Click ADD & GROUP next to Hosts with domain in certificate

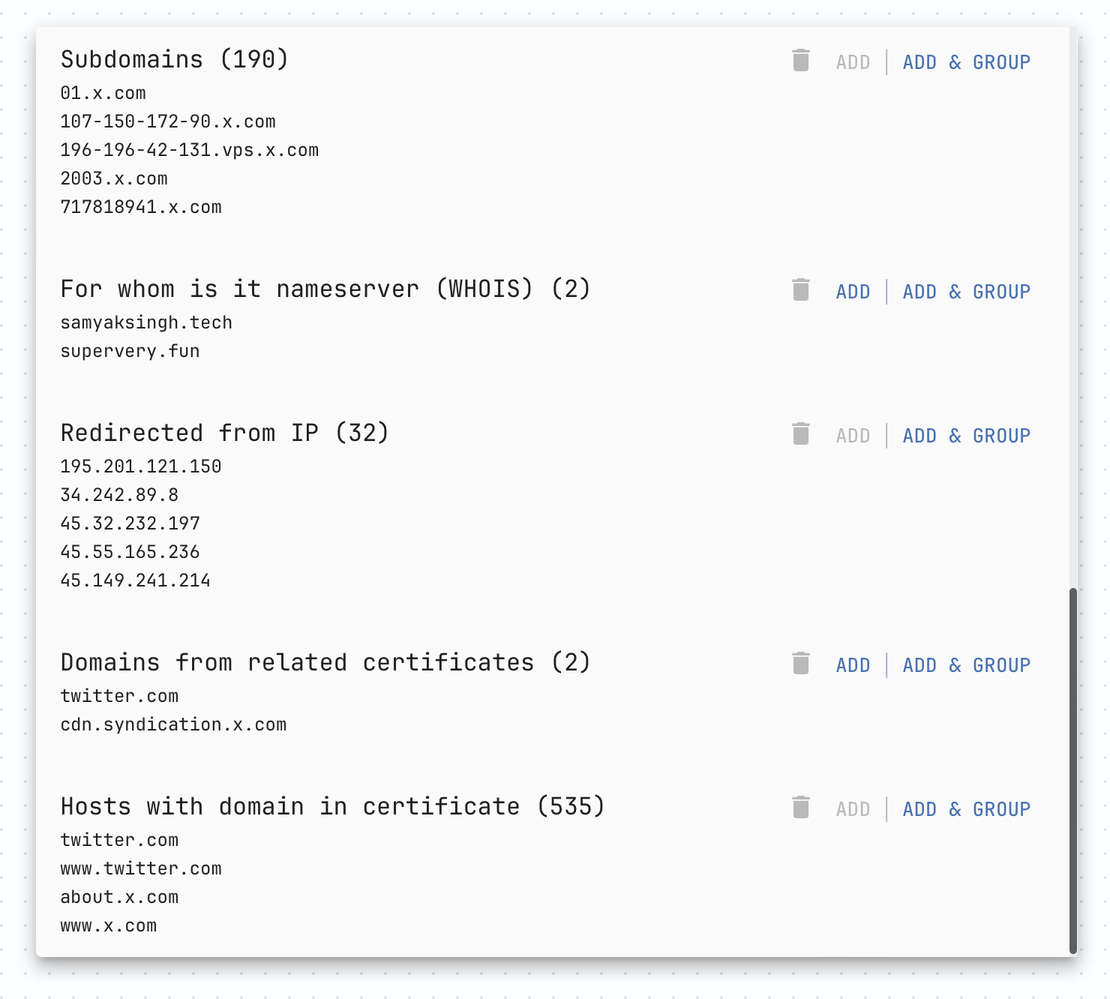pyautogui.click(x=966, y=808)
